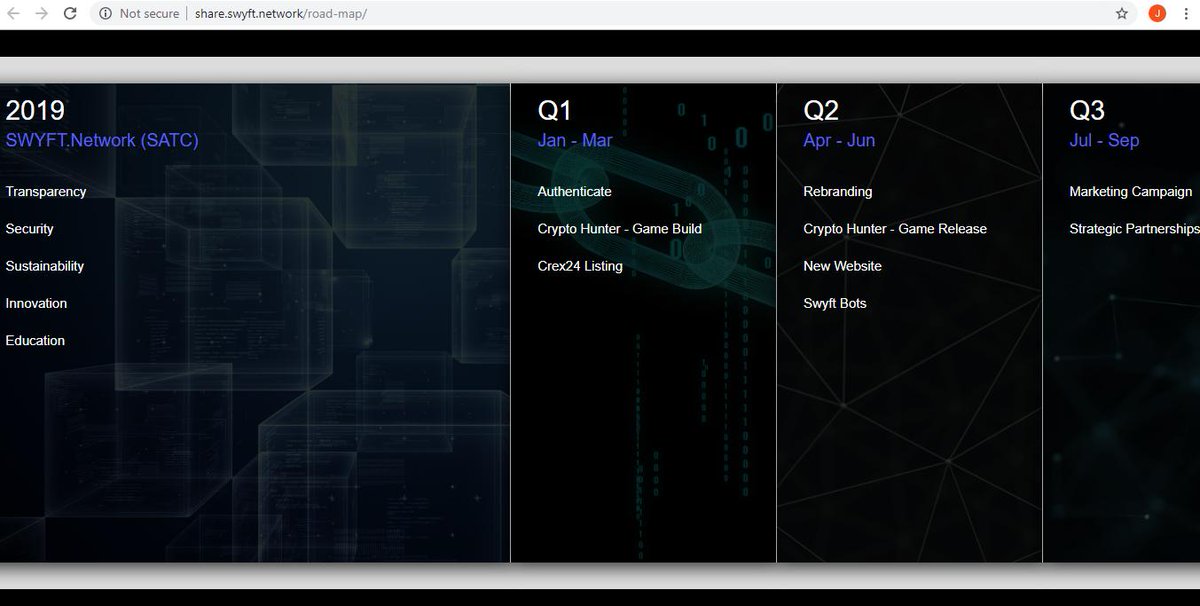Click the browser forward arrow
The height and width of the screenshot is (606, 1200).
pos(41,14)
